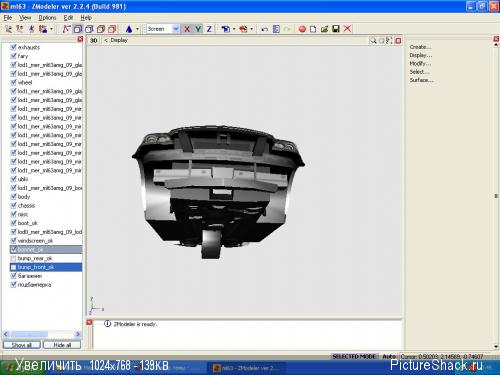Image resolution: width=500 pixels, height=375 pixels.
Task: Switch to vertices editing level icon
Action: (8, 29)
